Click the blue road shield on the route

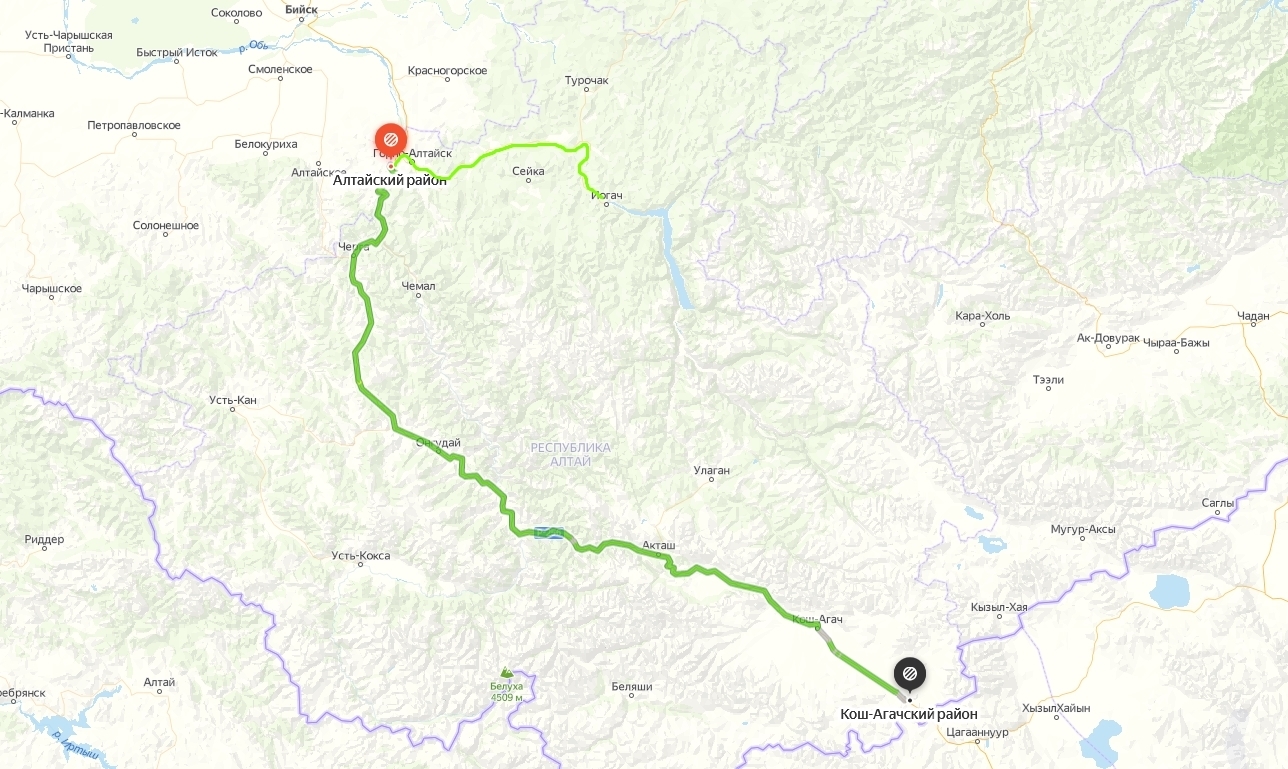(547, 533)
